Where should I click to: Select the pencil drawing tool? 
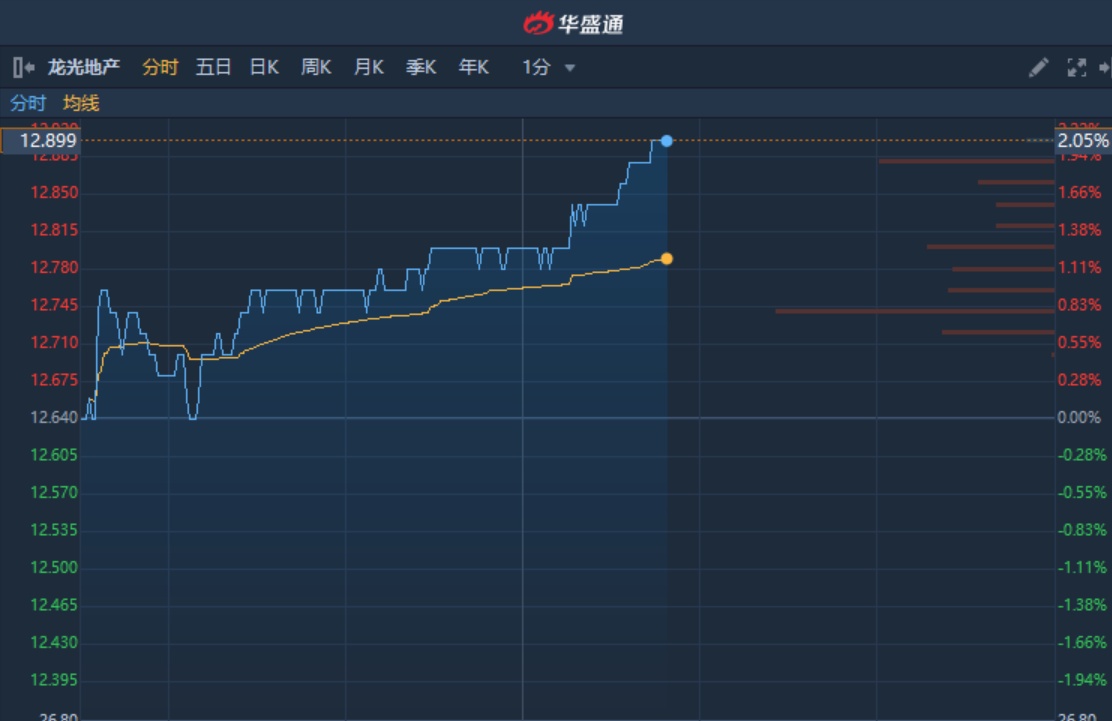point(1039,68)
